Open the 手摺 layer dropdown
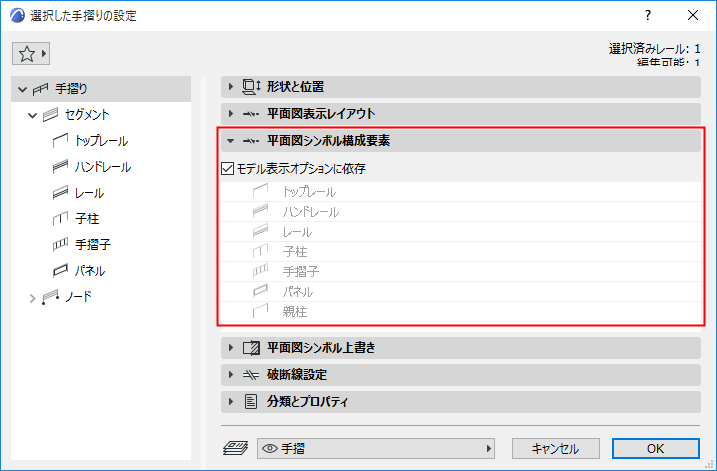Viewport: 717px width, 471px height. [376, 449]
